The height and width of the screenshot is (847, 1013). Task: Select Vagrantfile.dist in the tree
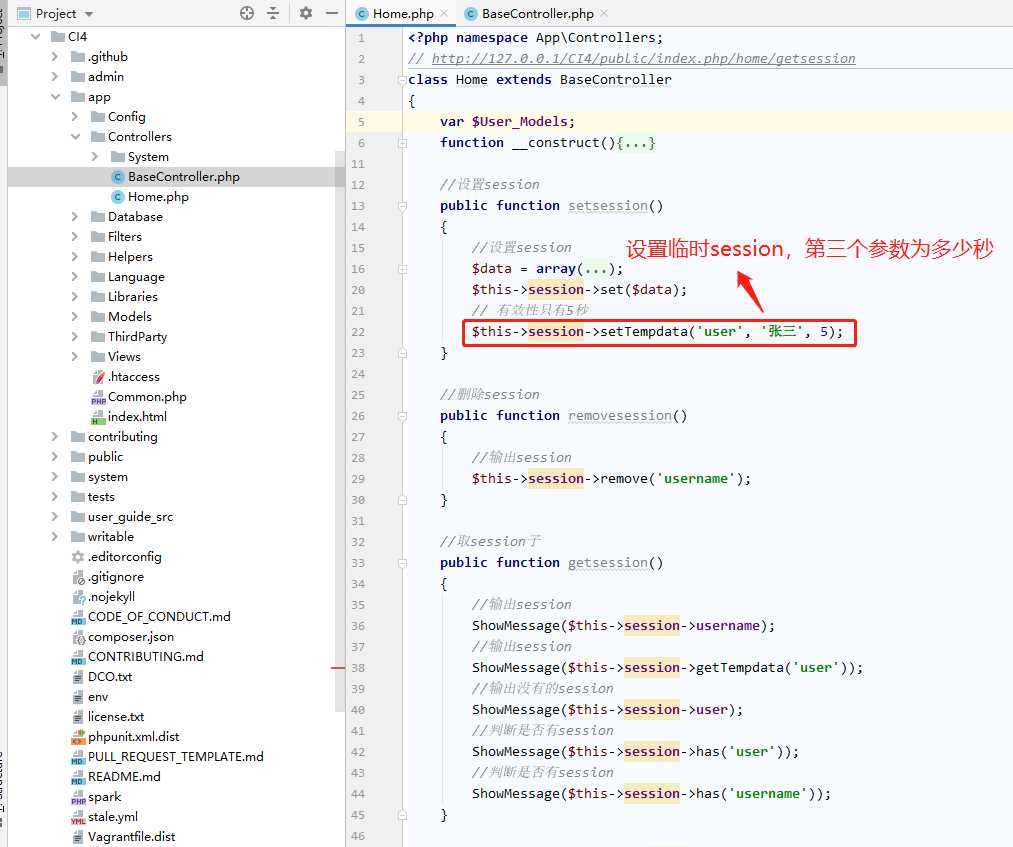click(x=131, y=837)
